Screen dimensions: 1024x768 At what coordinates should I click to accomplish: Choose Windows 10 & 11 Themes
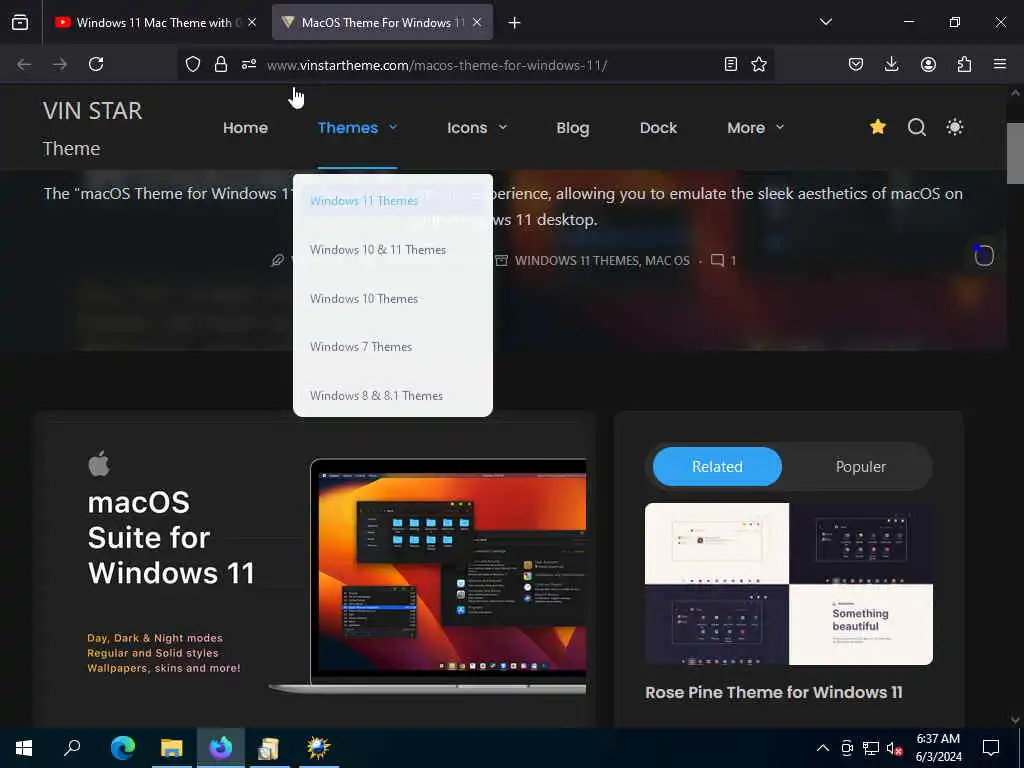coord(377,249)
